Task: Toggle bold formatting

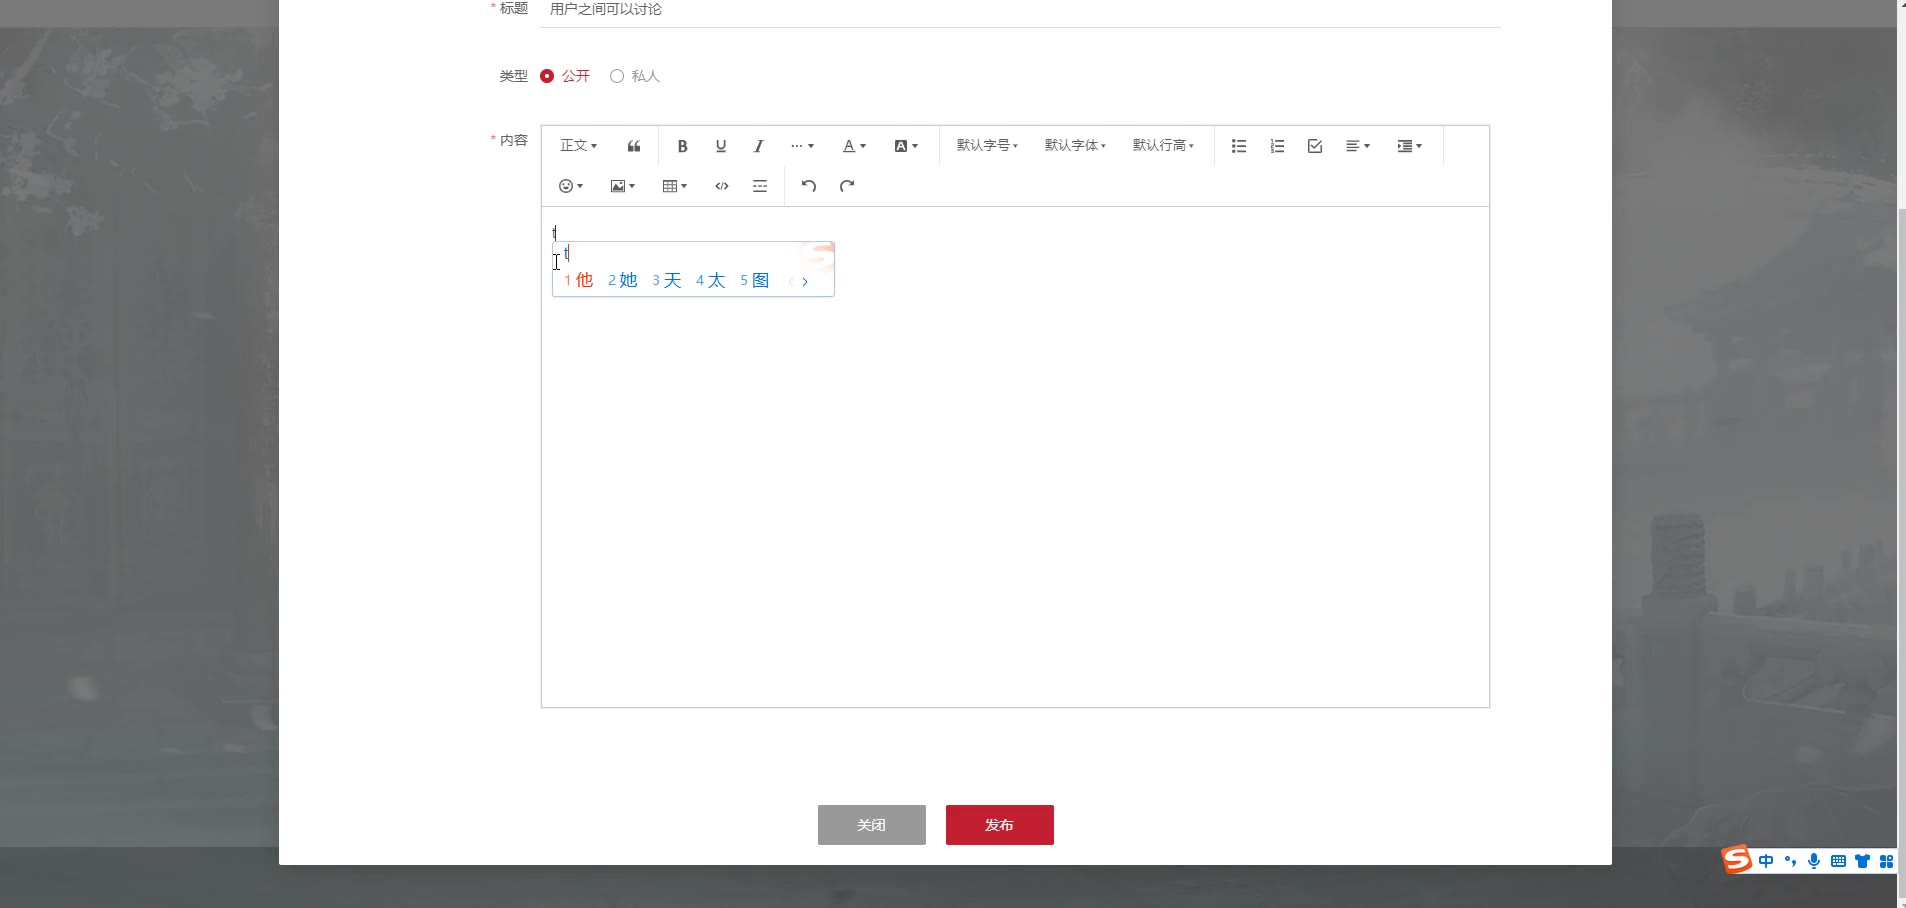Action: click(x=682, y=146)
